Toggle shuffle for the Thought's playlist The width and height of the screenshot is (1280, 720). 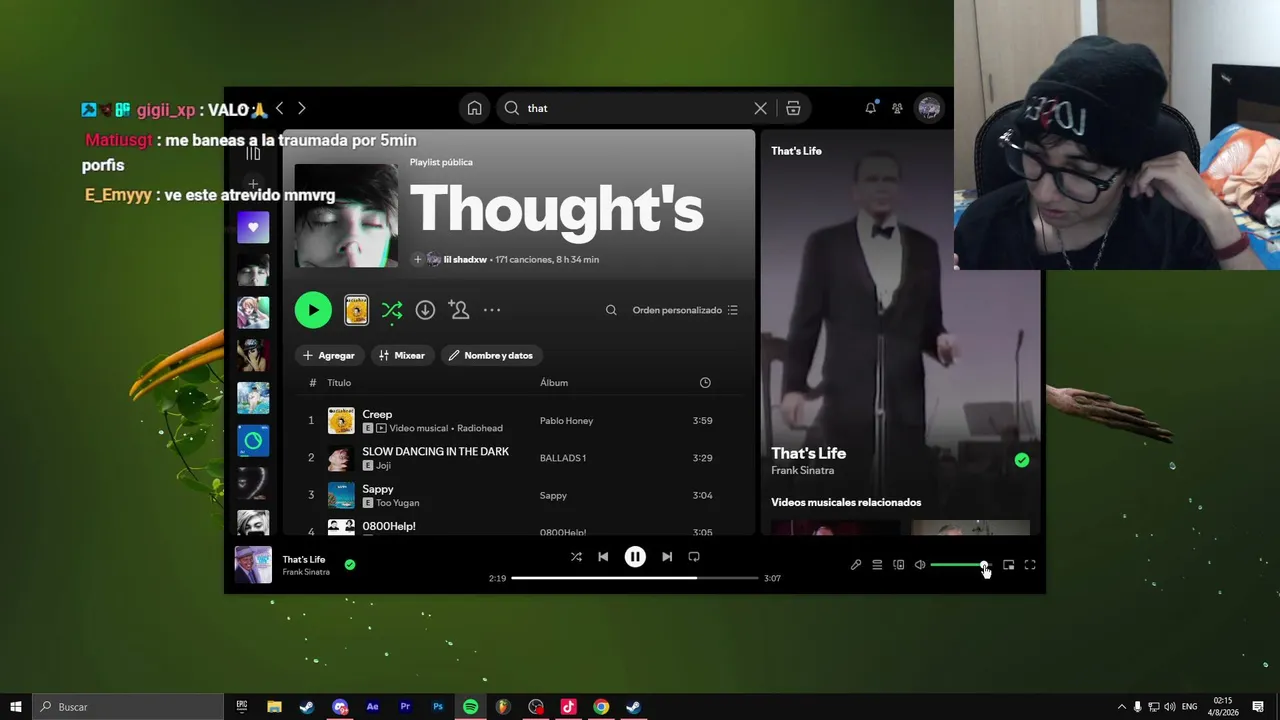point(391,310)
